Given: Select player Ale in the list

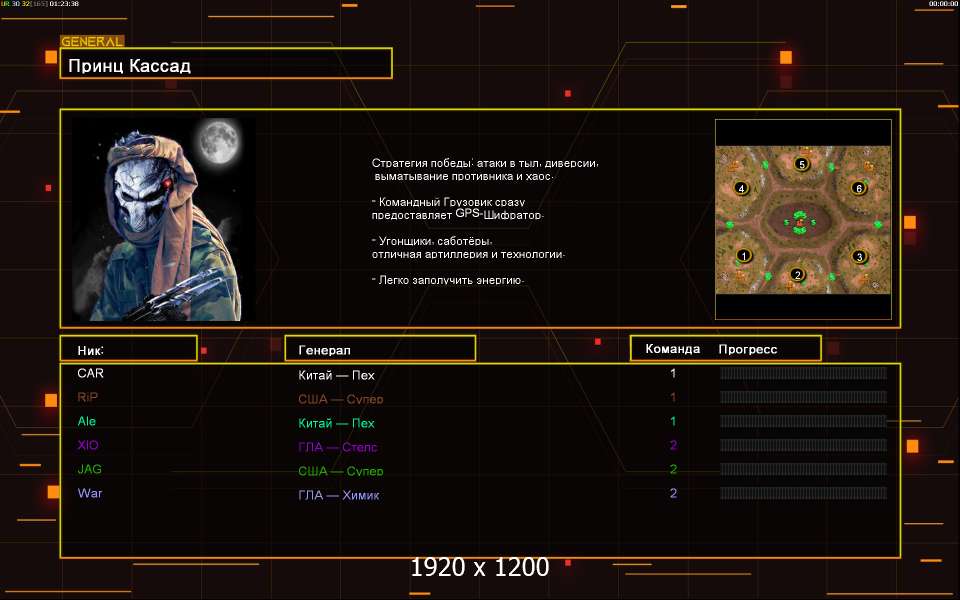Looking at the screenshot, I should 87,421.
